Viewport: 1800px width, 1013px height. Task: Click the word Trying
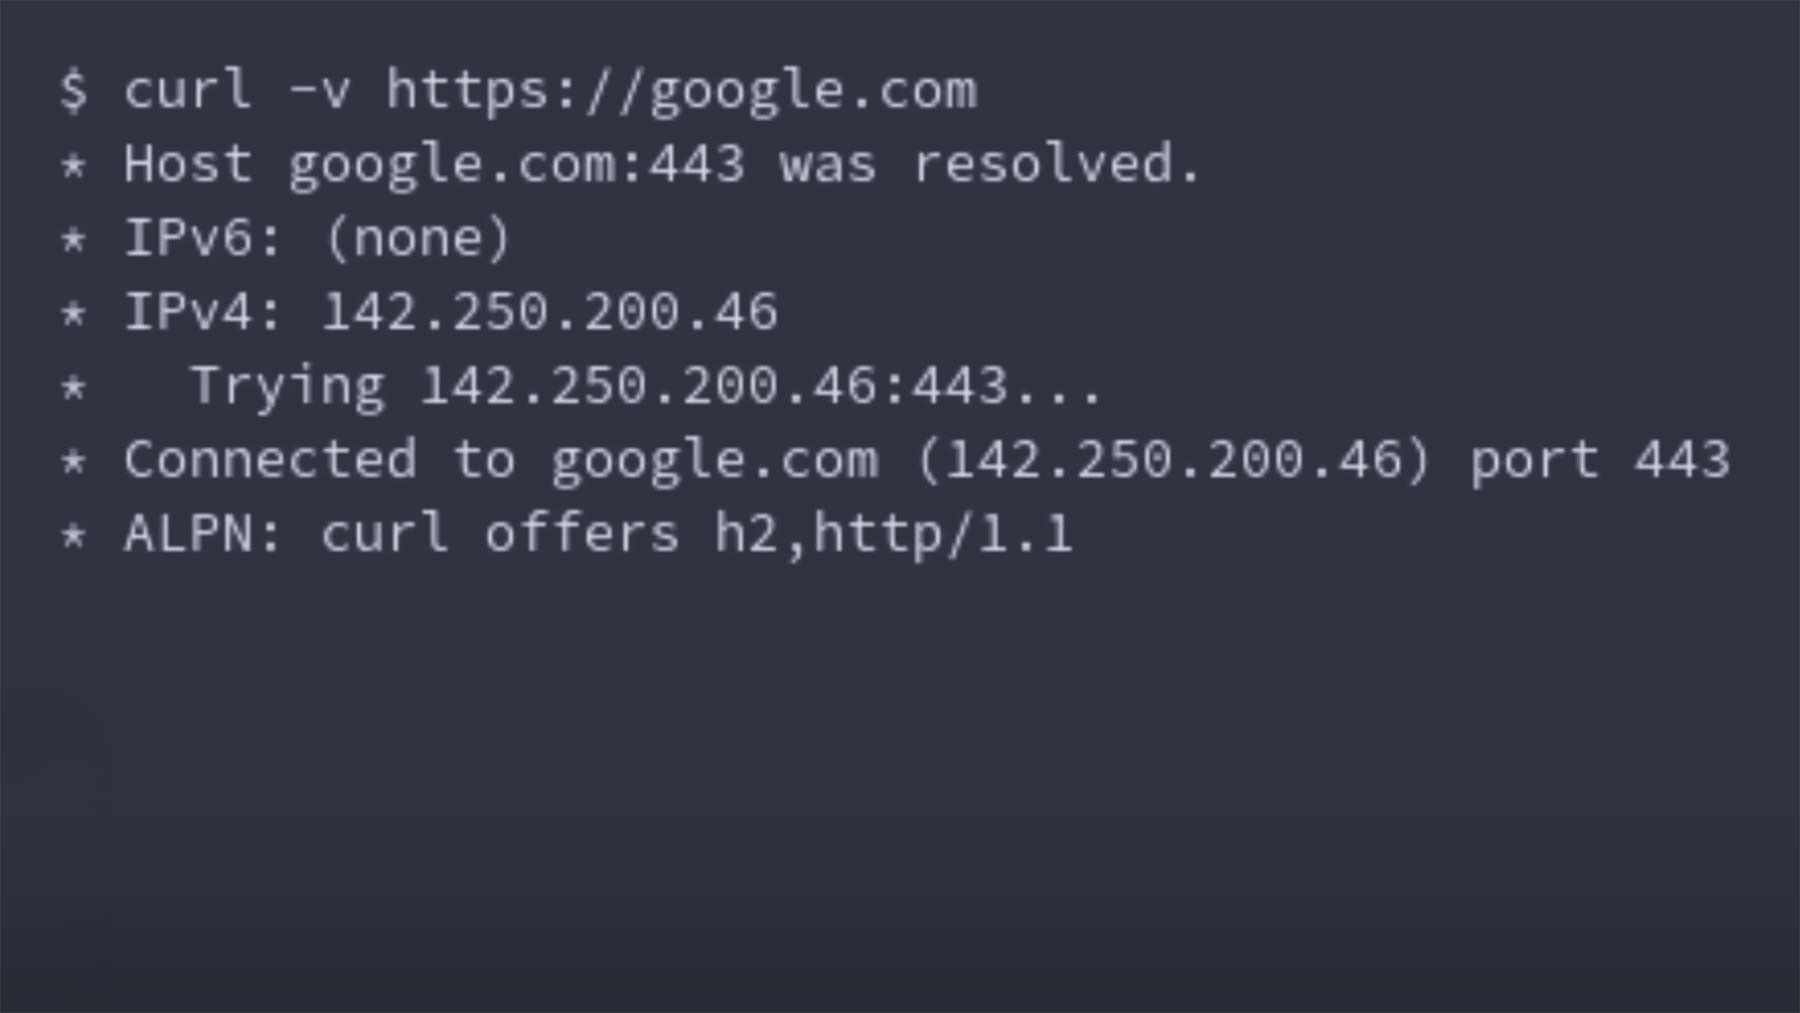[x=287, y=387]
